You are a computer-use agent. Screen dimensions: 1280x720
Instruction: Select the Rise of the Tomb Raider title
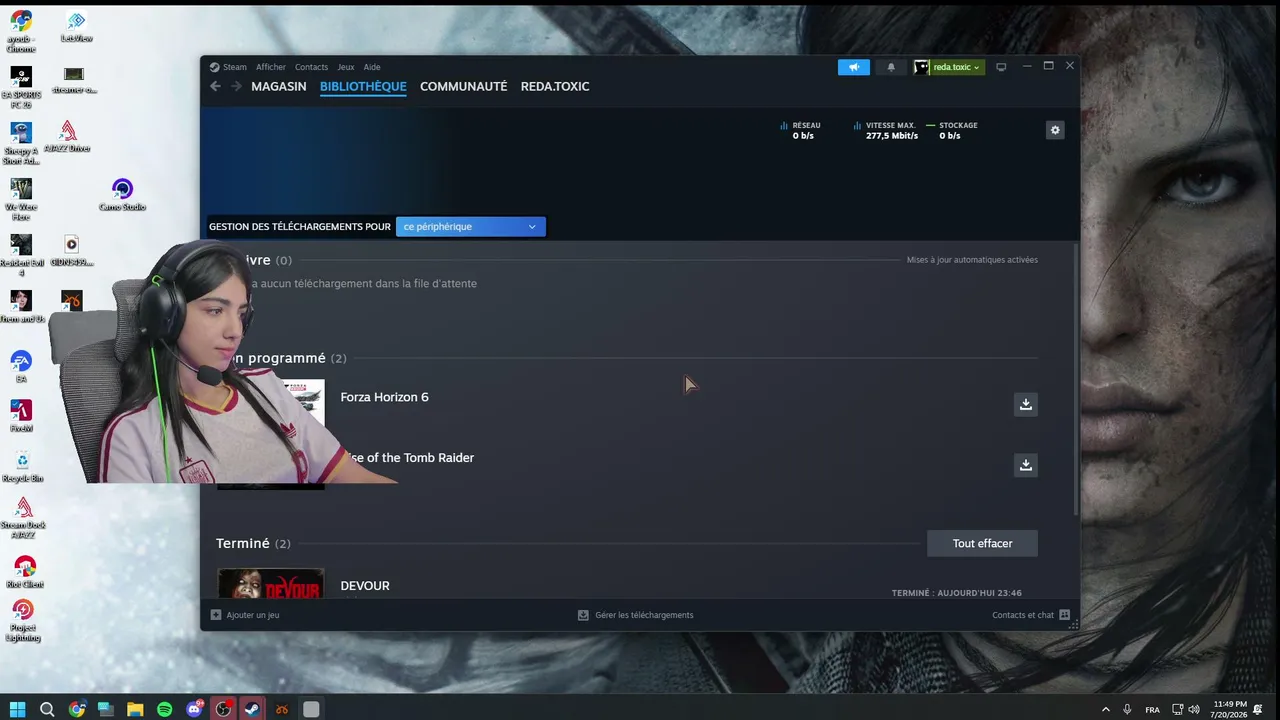(410, 458)
